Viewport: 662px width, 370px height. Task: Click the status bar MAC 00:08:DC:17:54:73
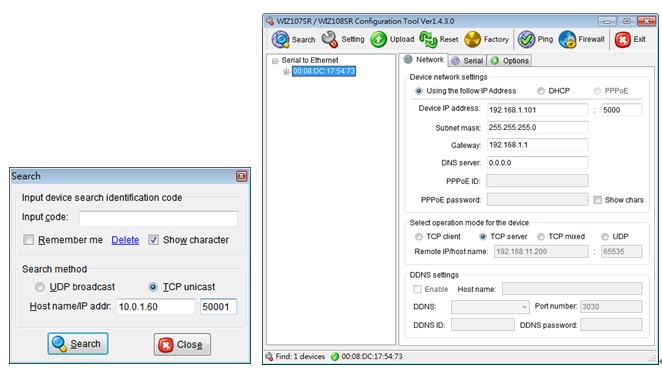[x=372, y=356]
